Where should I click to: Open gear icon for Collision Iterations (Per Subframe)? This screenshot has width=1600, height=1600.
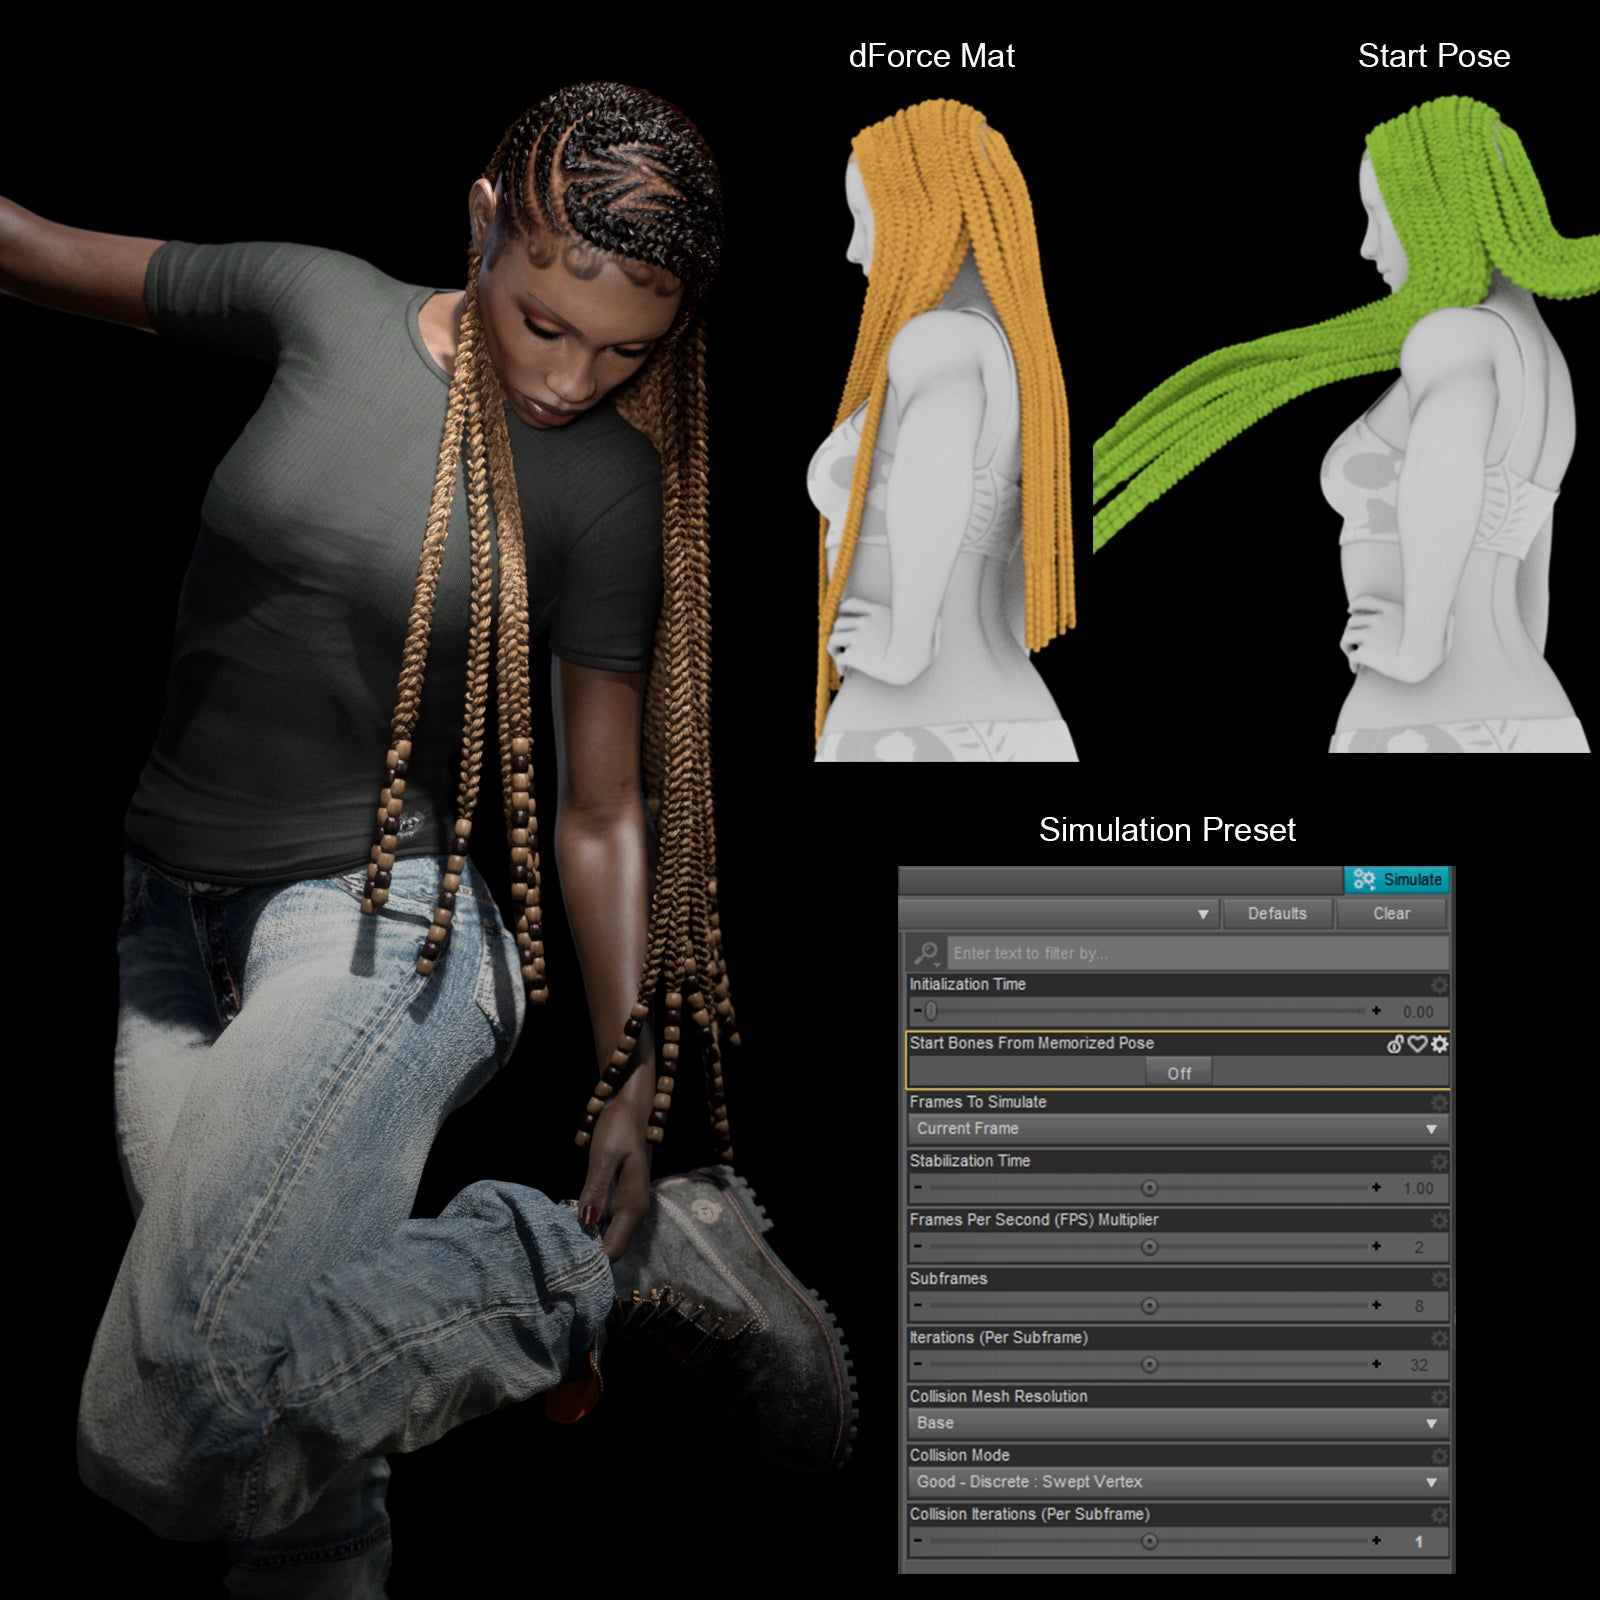[1438, 1515]
